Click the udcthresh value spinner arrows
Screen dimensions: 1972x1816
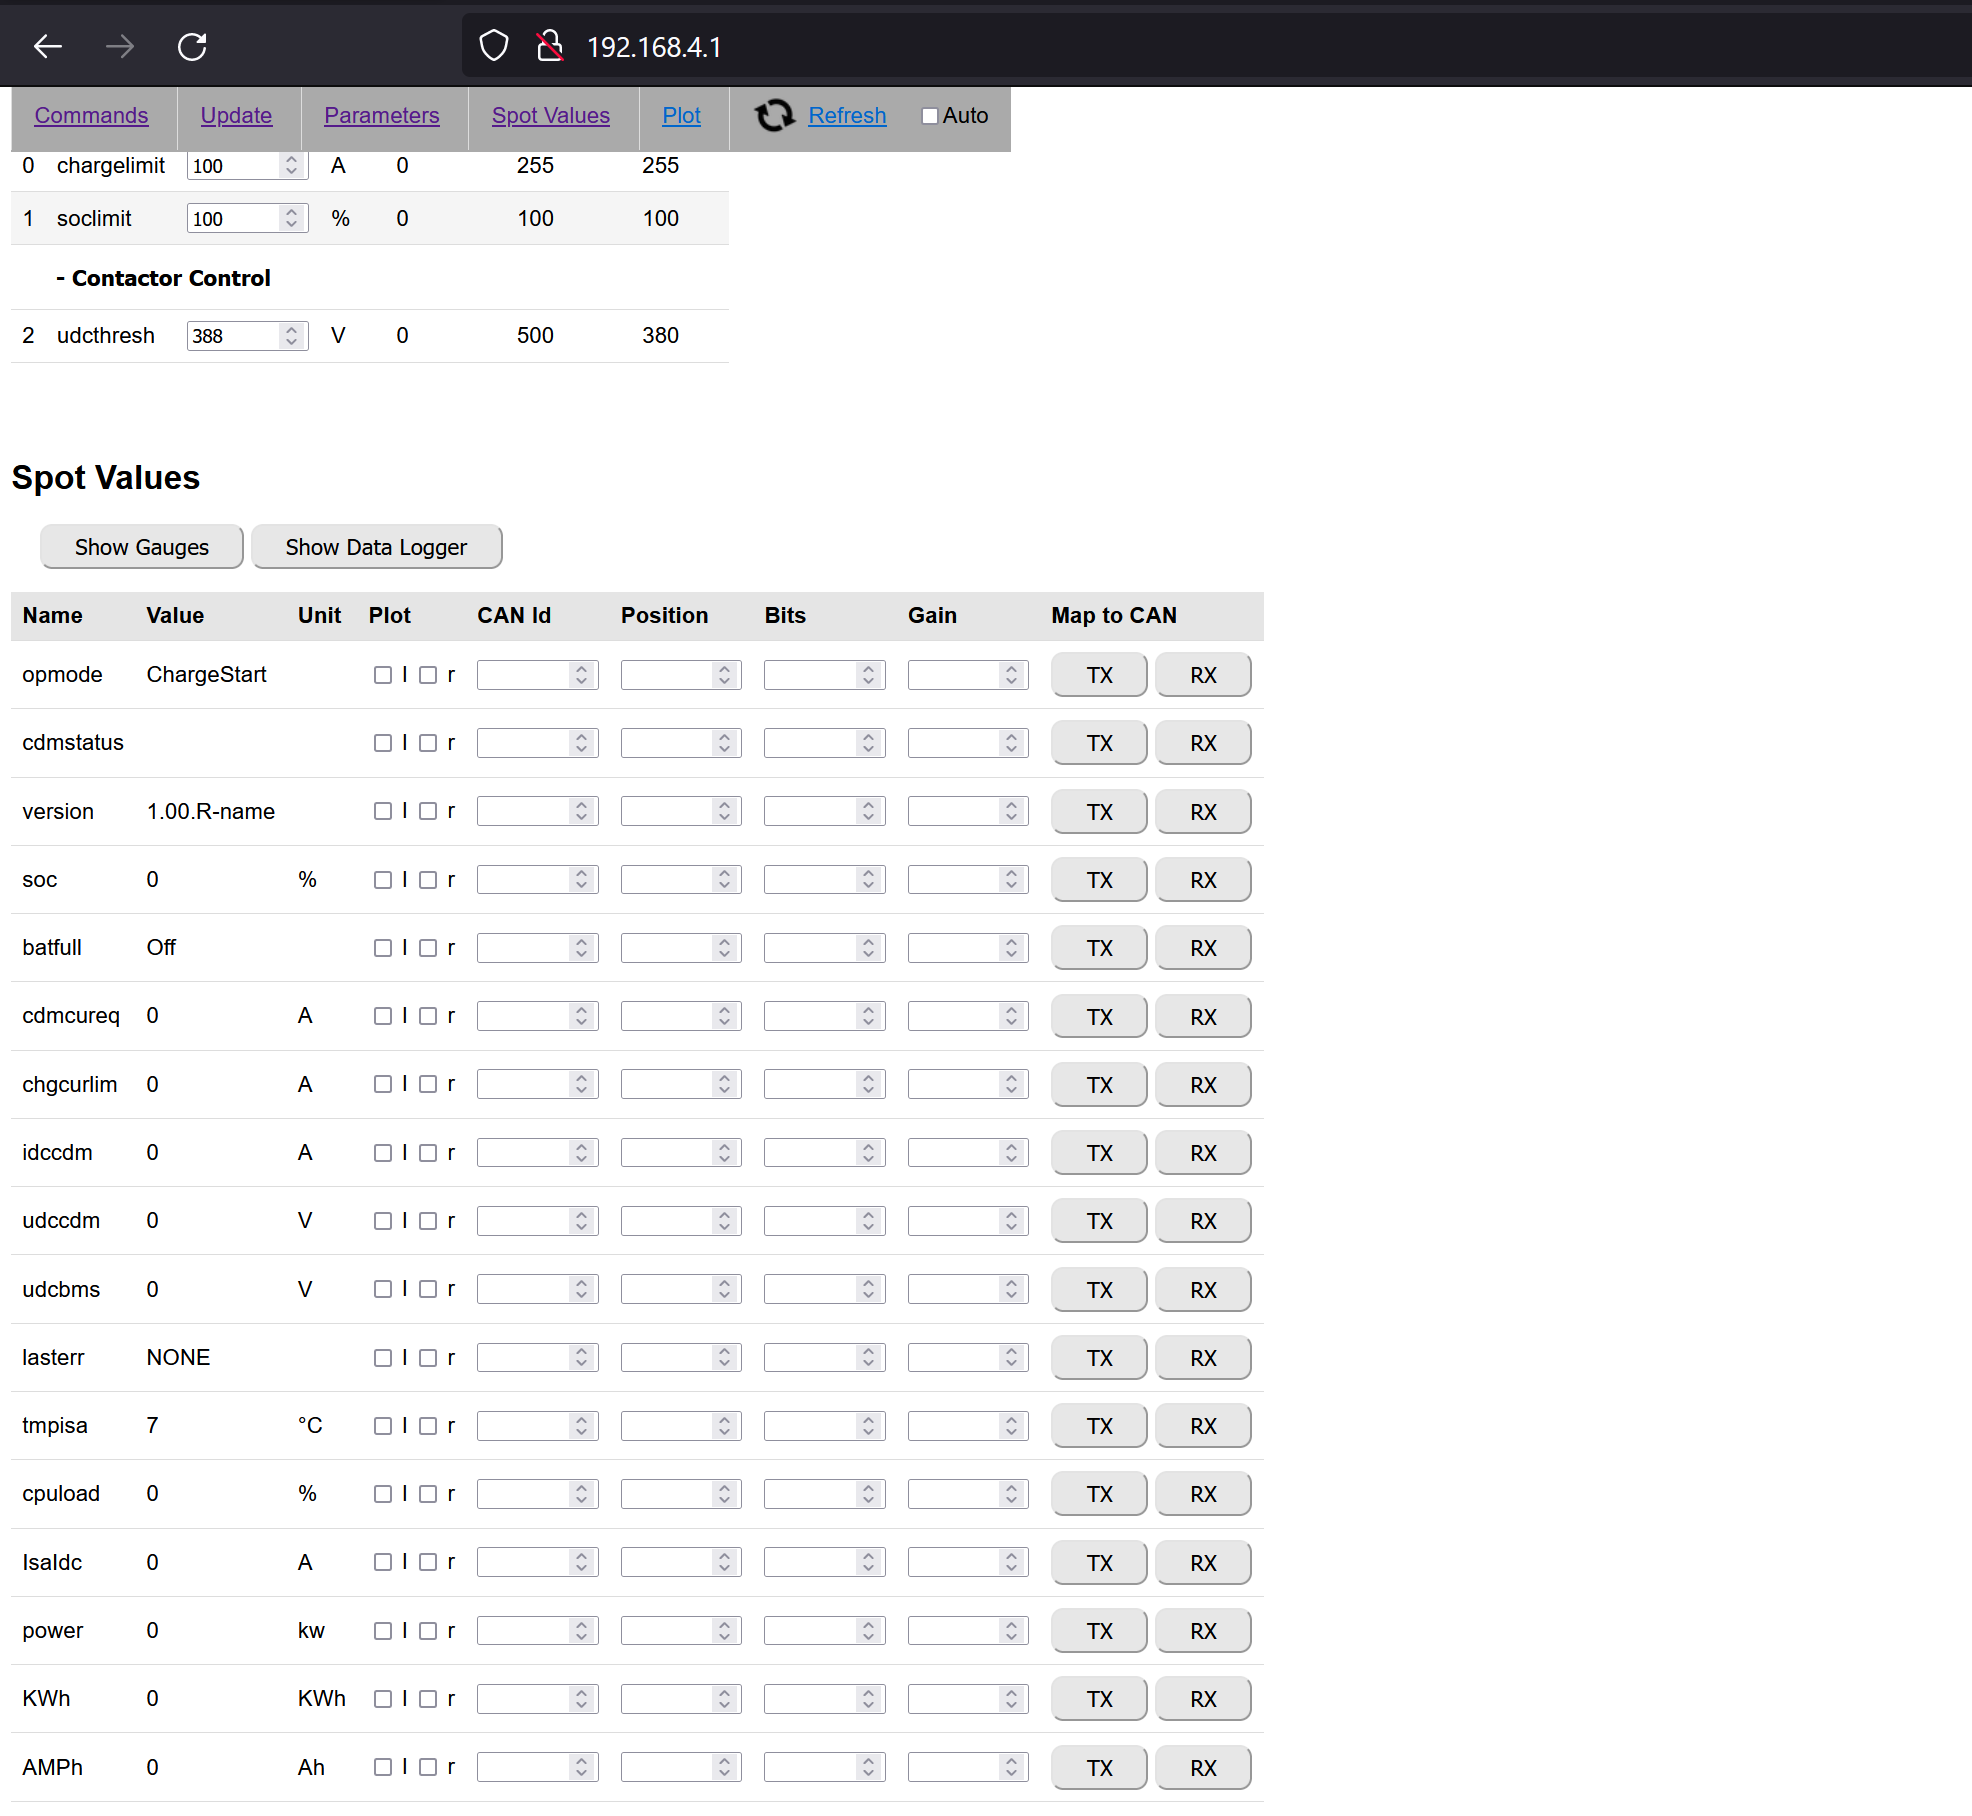click(x=291, y=336)
